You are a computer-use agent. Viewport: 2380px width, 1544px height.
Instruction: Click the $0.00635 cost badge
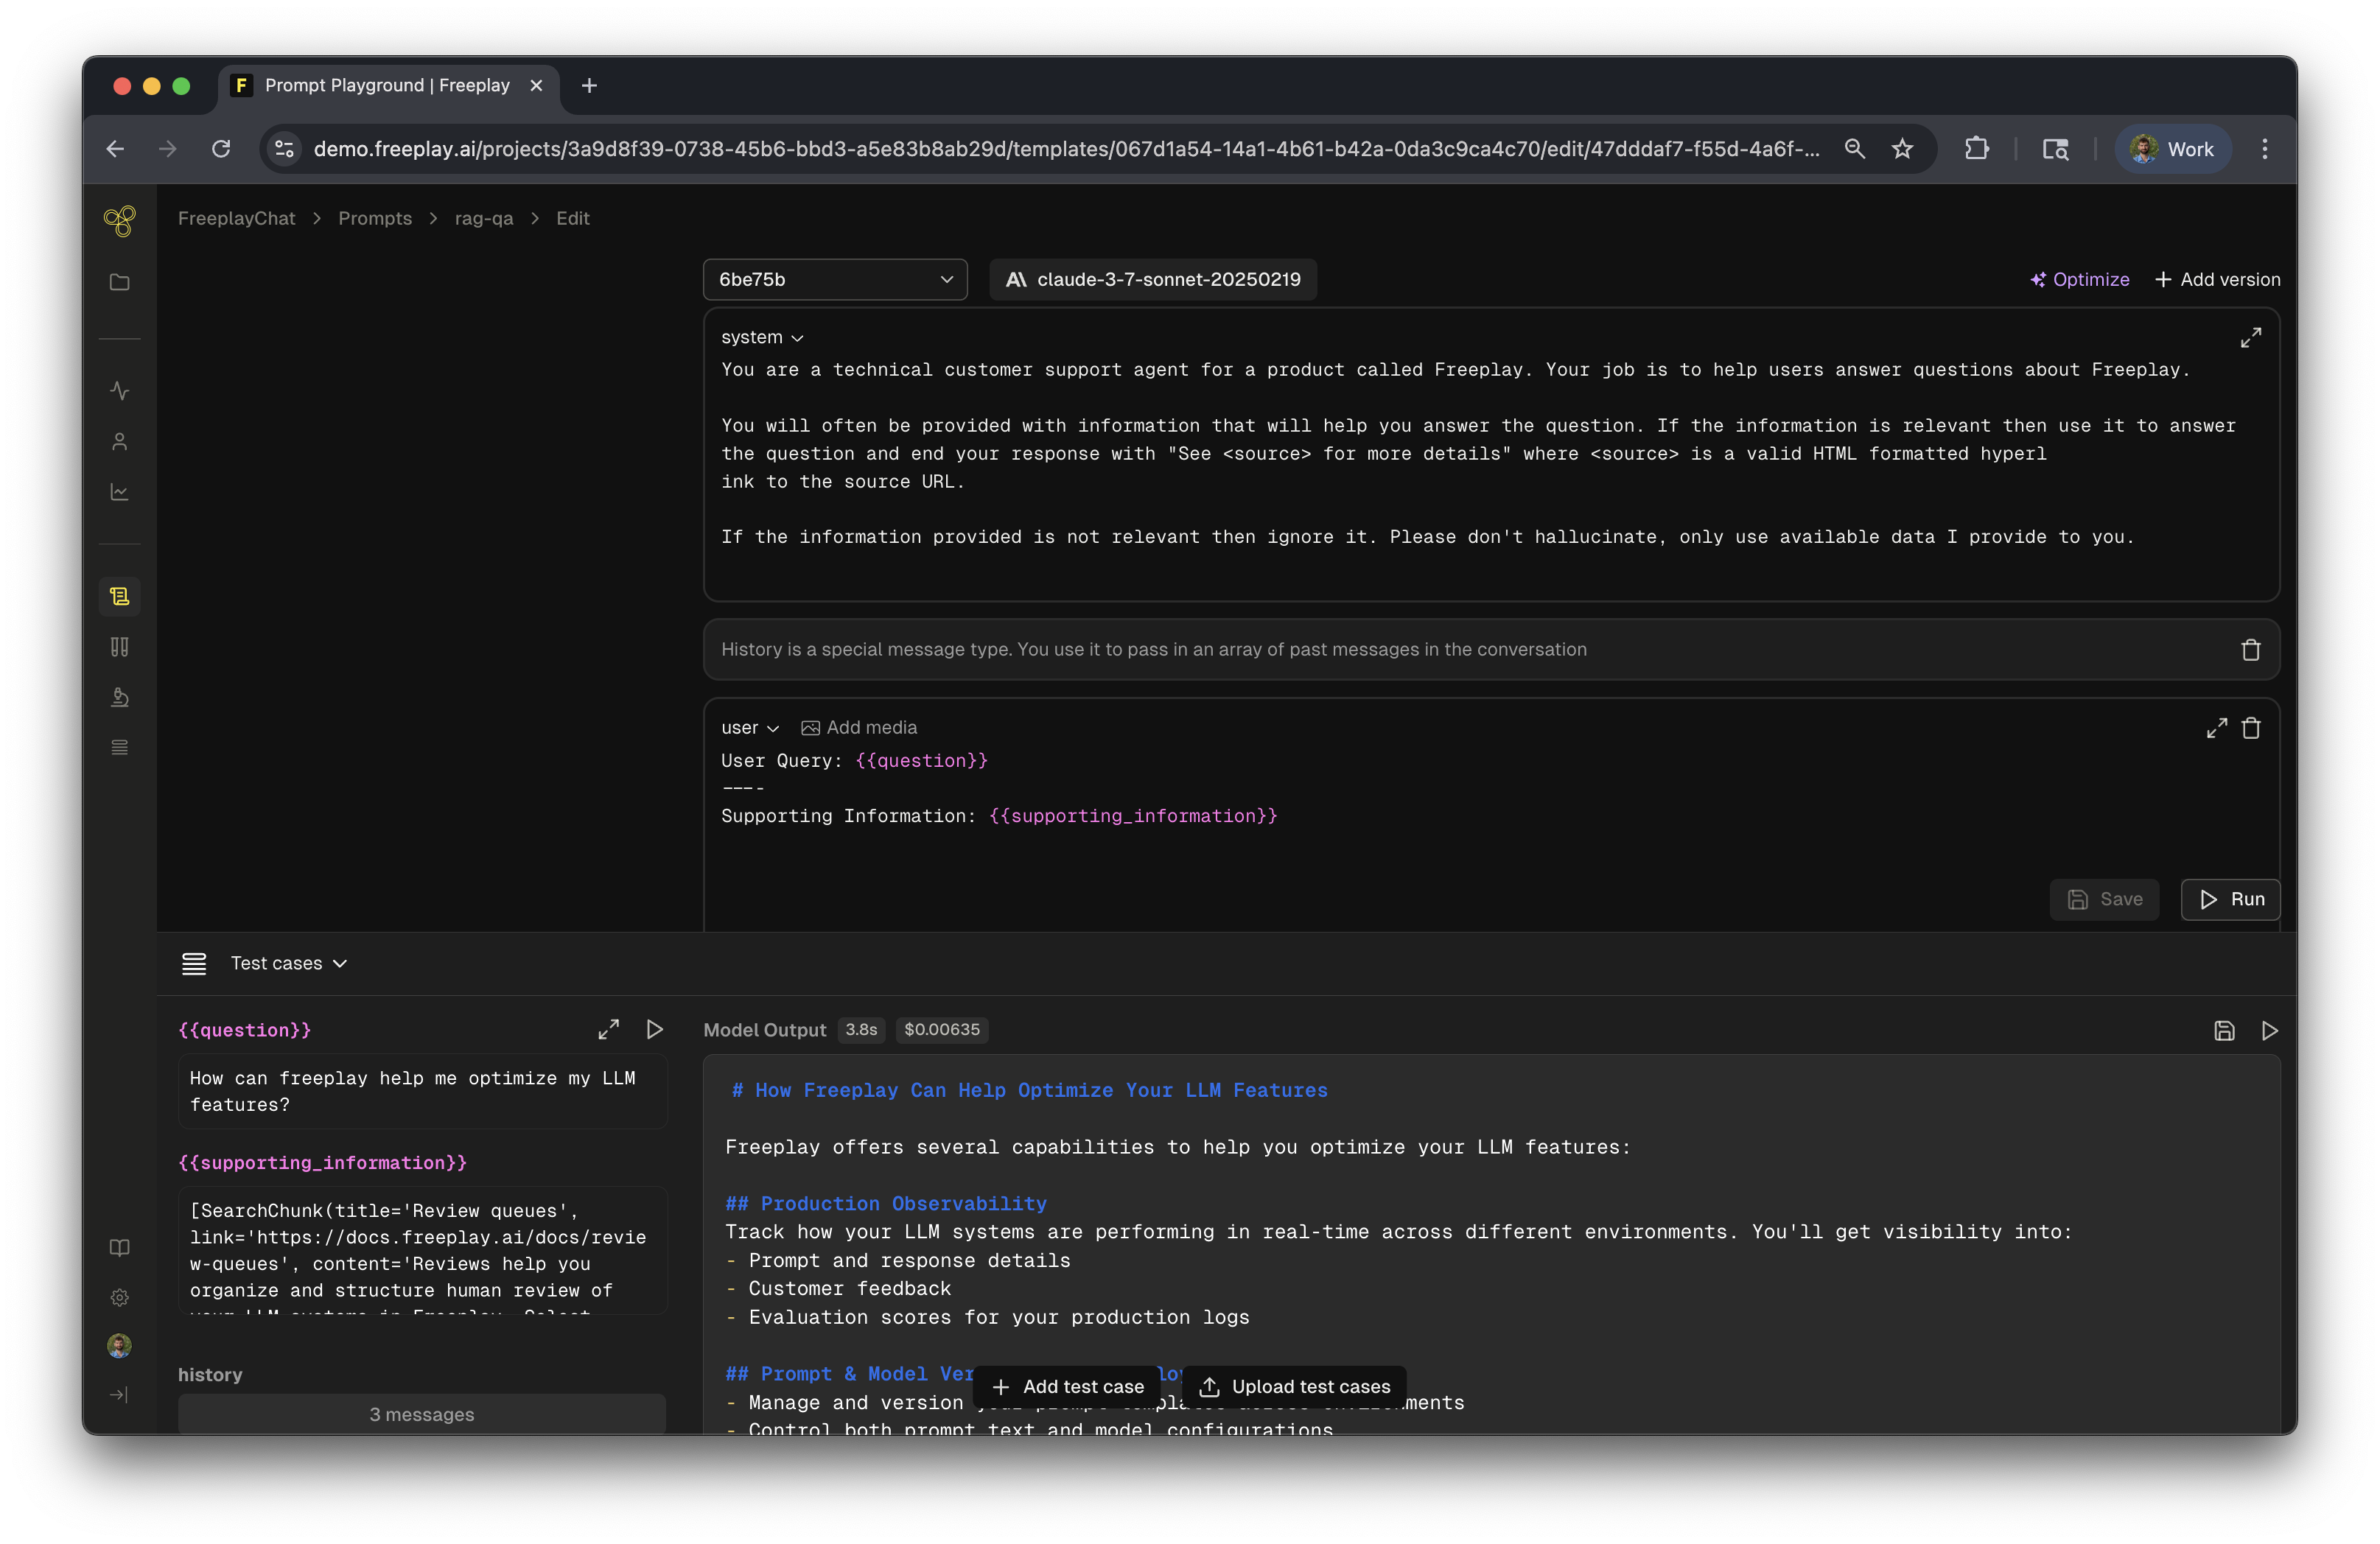[941, 1030]
